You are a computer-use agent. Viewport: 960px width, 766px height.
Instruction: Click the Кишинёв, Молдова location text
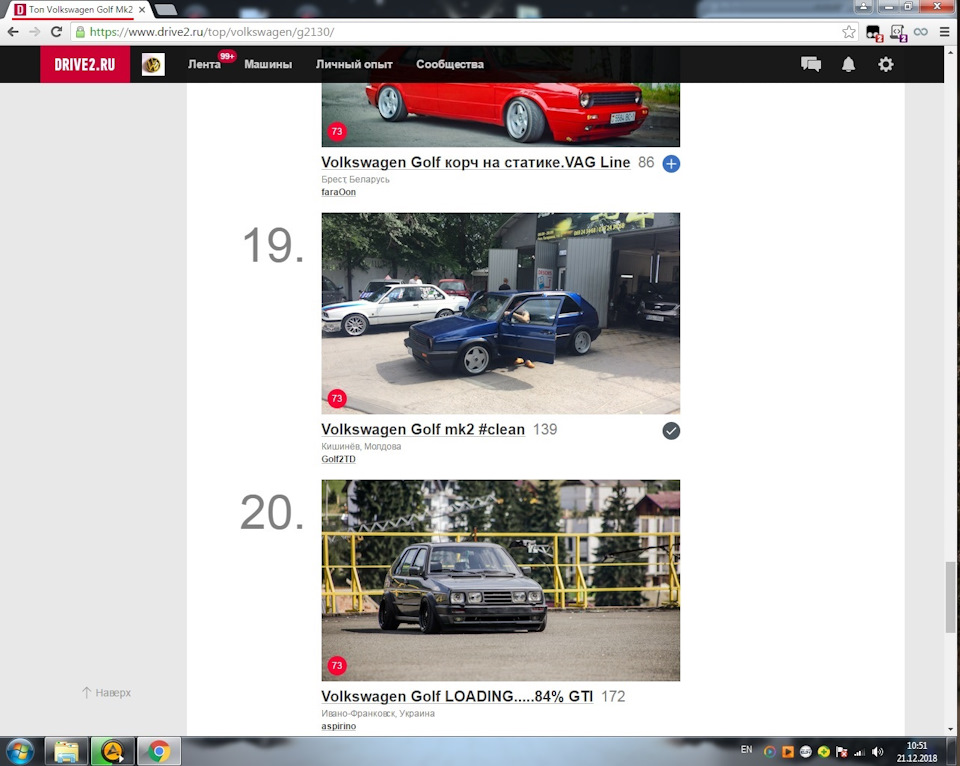tap(361, 446)
